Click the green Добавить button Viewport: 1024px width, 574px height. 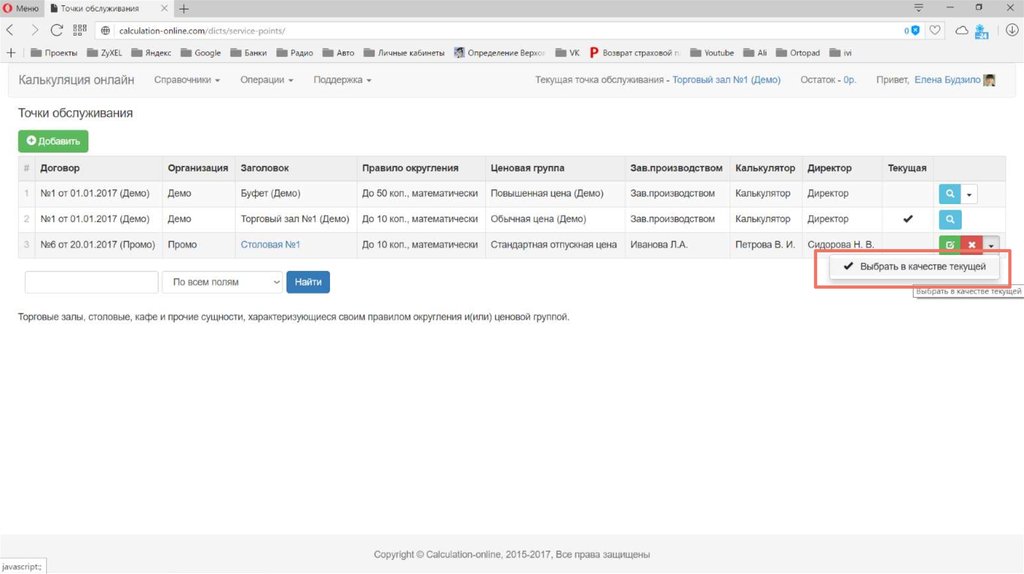pyautogui.click(x=53, y=142)
